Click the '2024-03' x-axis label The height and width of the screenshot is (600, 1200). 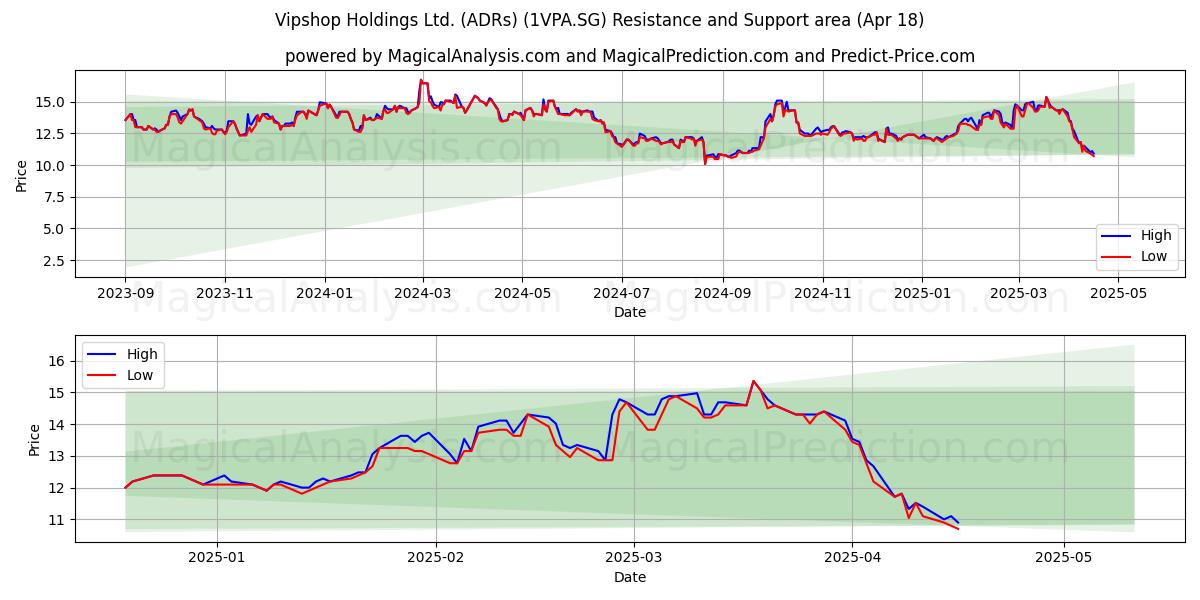[422, 294]
